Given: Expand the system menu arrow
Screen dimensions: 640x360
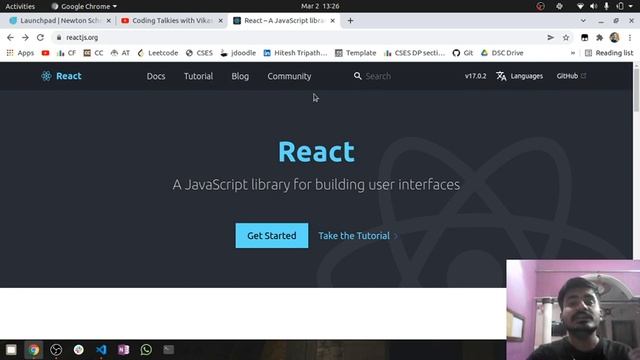Looking at the screenshot, I should coord(631,6).
